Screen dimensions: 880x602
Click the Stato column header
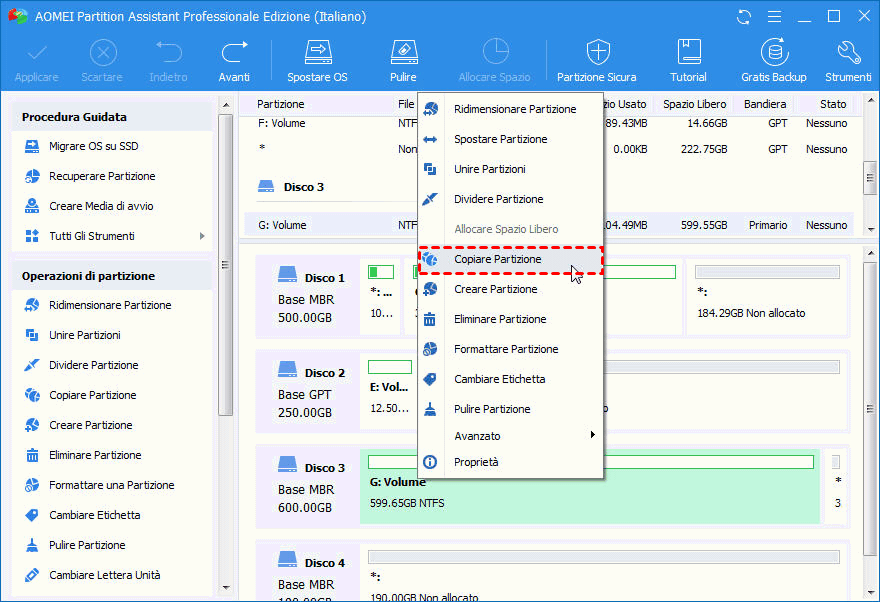[x=832, y=104]
